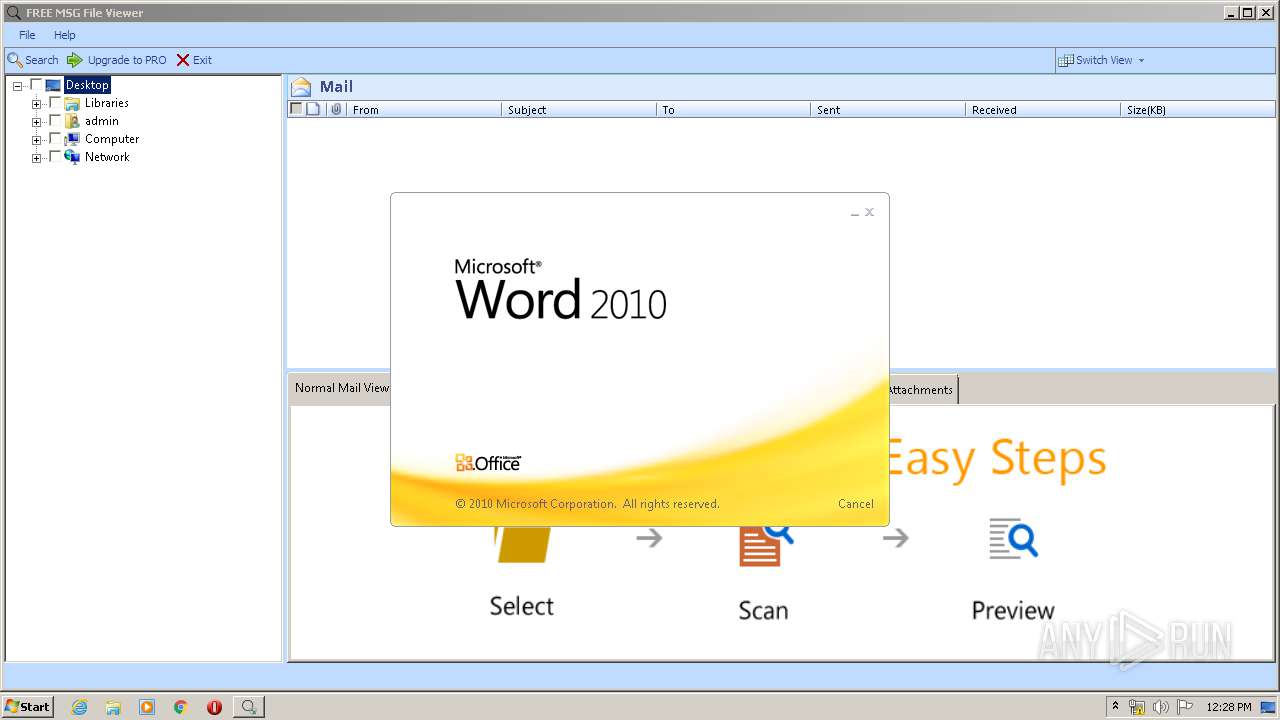Viewport: 1280px width, 720px height.
Task: Sort mail list by From column
Action: (424, 110)
